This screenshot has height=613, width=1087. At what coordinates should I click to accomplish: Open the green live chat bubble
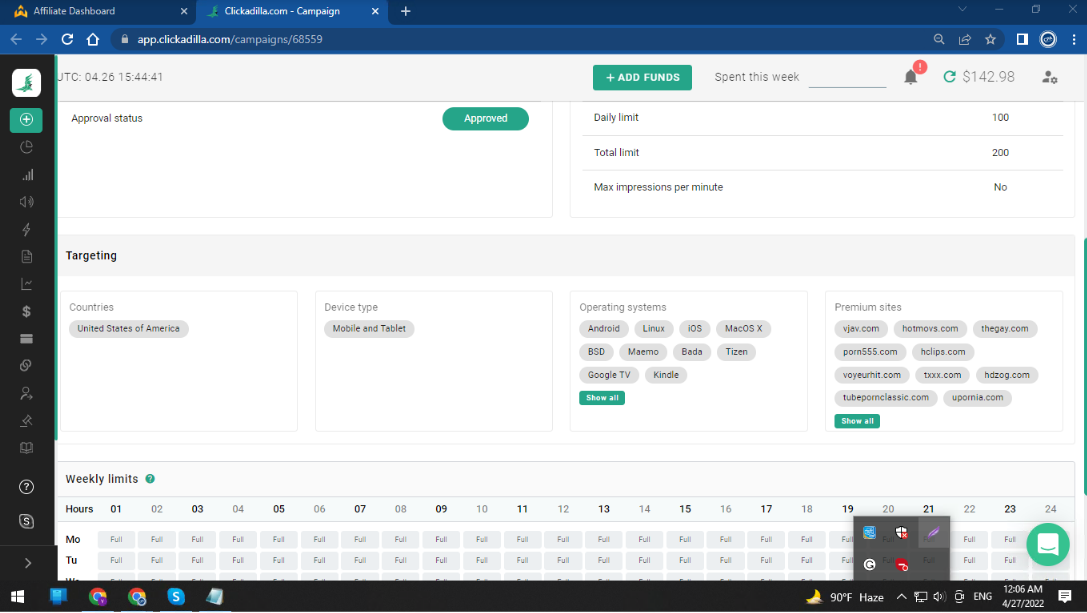coord(1047,544)
